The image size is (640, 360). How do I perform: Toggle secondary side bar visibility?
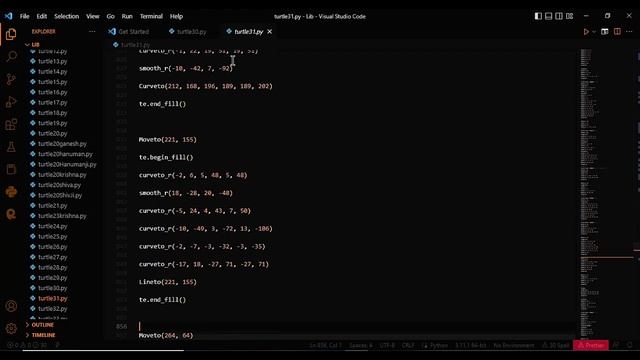coord(559,16)
